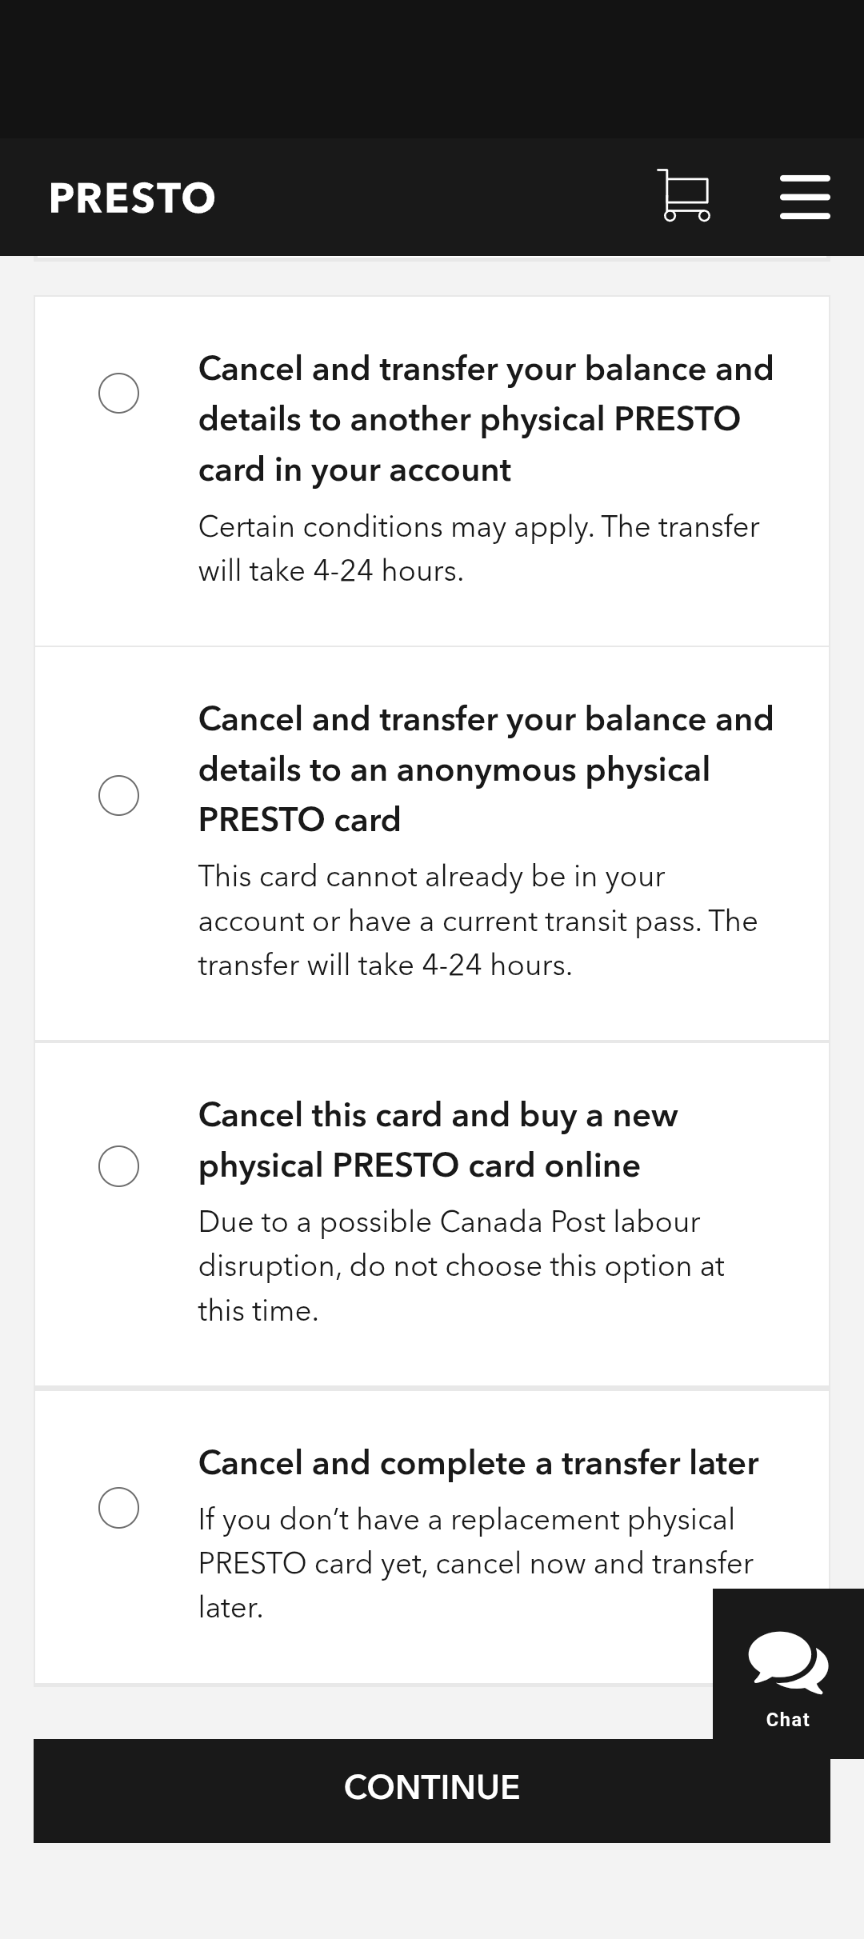Click heading "Cancel this card and buy a new physical PRESTO card online"
This screenshot has width=864, height=1939.
coord(438,1140)
